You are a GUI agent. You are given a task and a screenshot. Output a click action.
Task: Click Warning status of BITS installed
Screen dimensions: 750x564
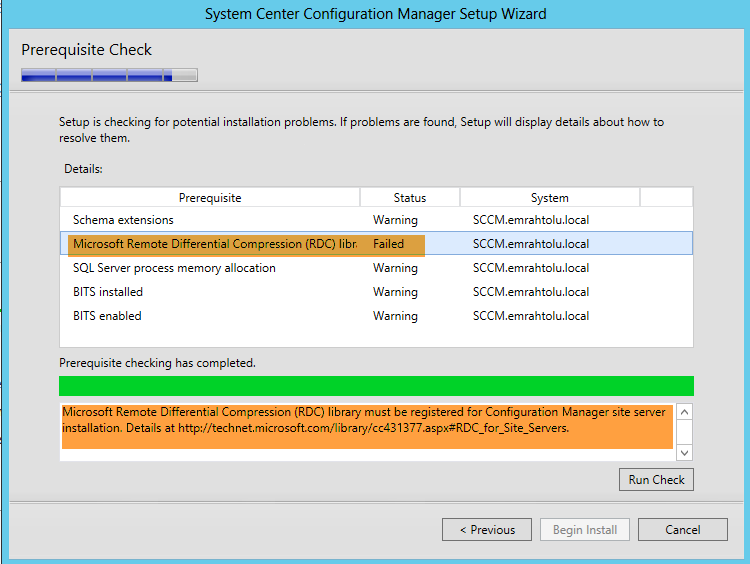point(395,292)
